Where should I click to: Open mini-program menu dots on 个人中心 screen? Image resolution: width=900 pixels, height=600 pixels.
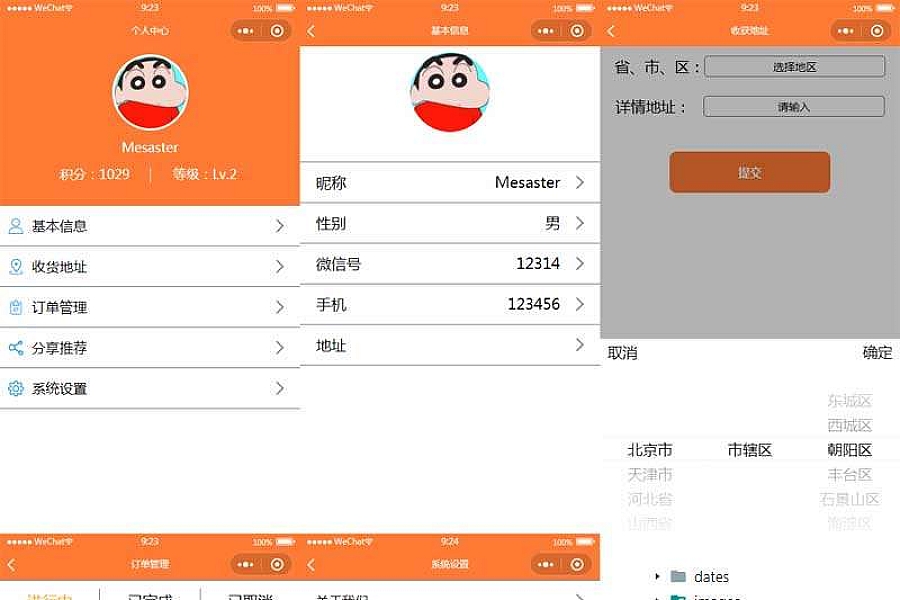pyautogui.click(x=246, y=31)
